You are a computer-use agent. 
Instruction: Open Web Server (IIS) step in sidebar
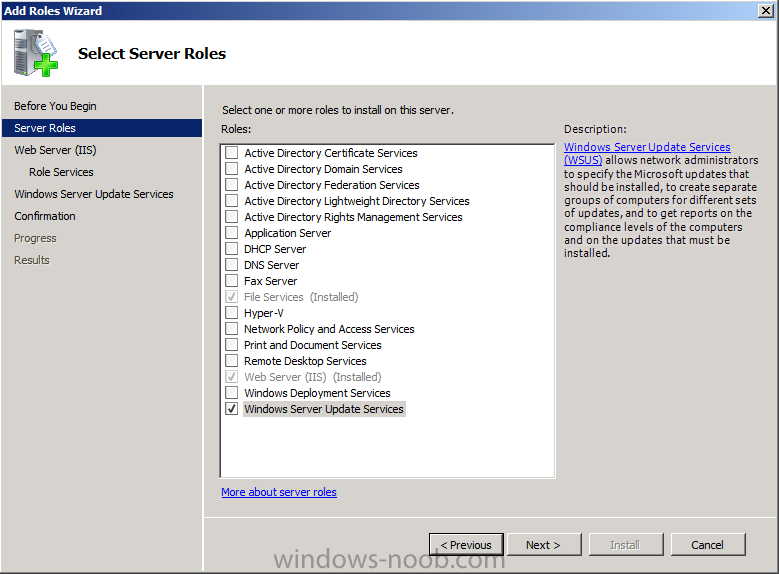55,150
